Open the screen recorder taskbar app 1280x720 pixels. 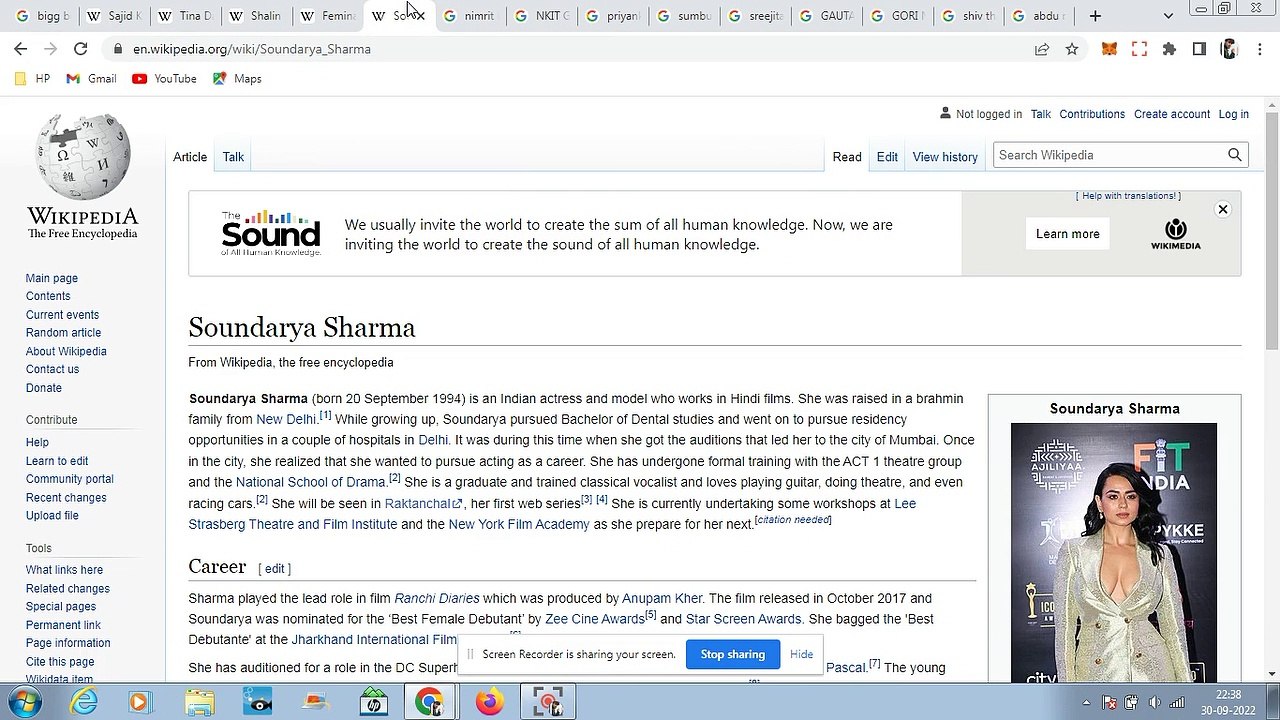tap(547, 702)
